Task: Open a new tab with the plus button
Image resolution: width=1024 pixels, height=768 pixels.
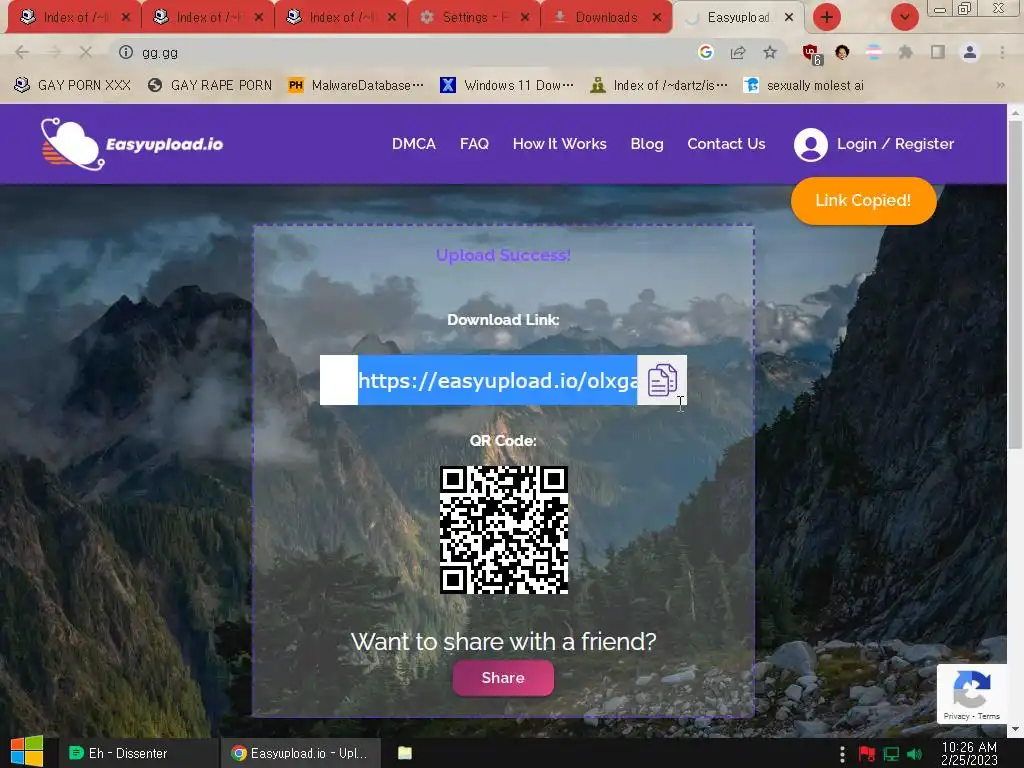Action: [827, 17]
